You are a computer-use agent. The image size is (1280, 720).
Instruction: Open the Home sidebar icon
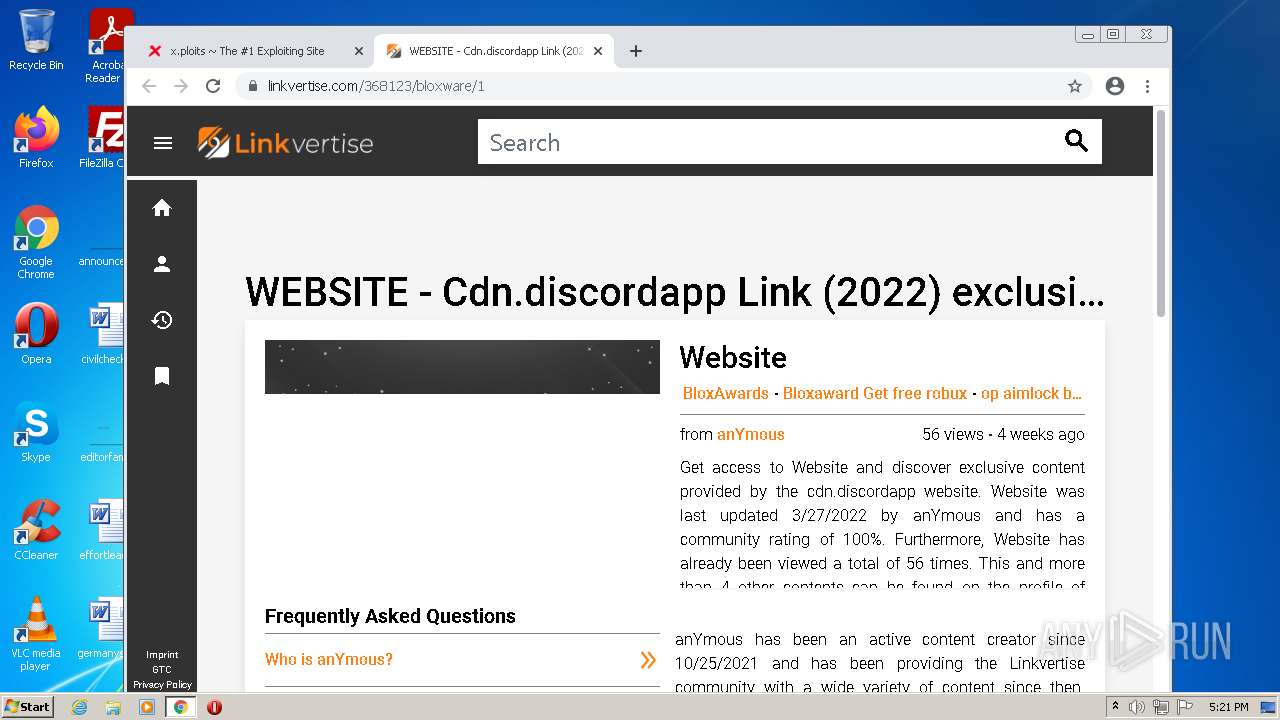click(x=162, y=208)
